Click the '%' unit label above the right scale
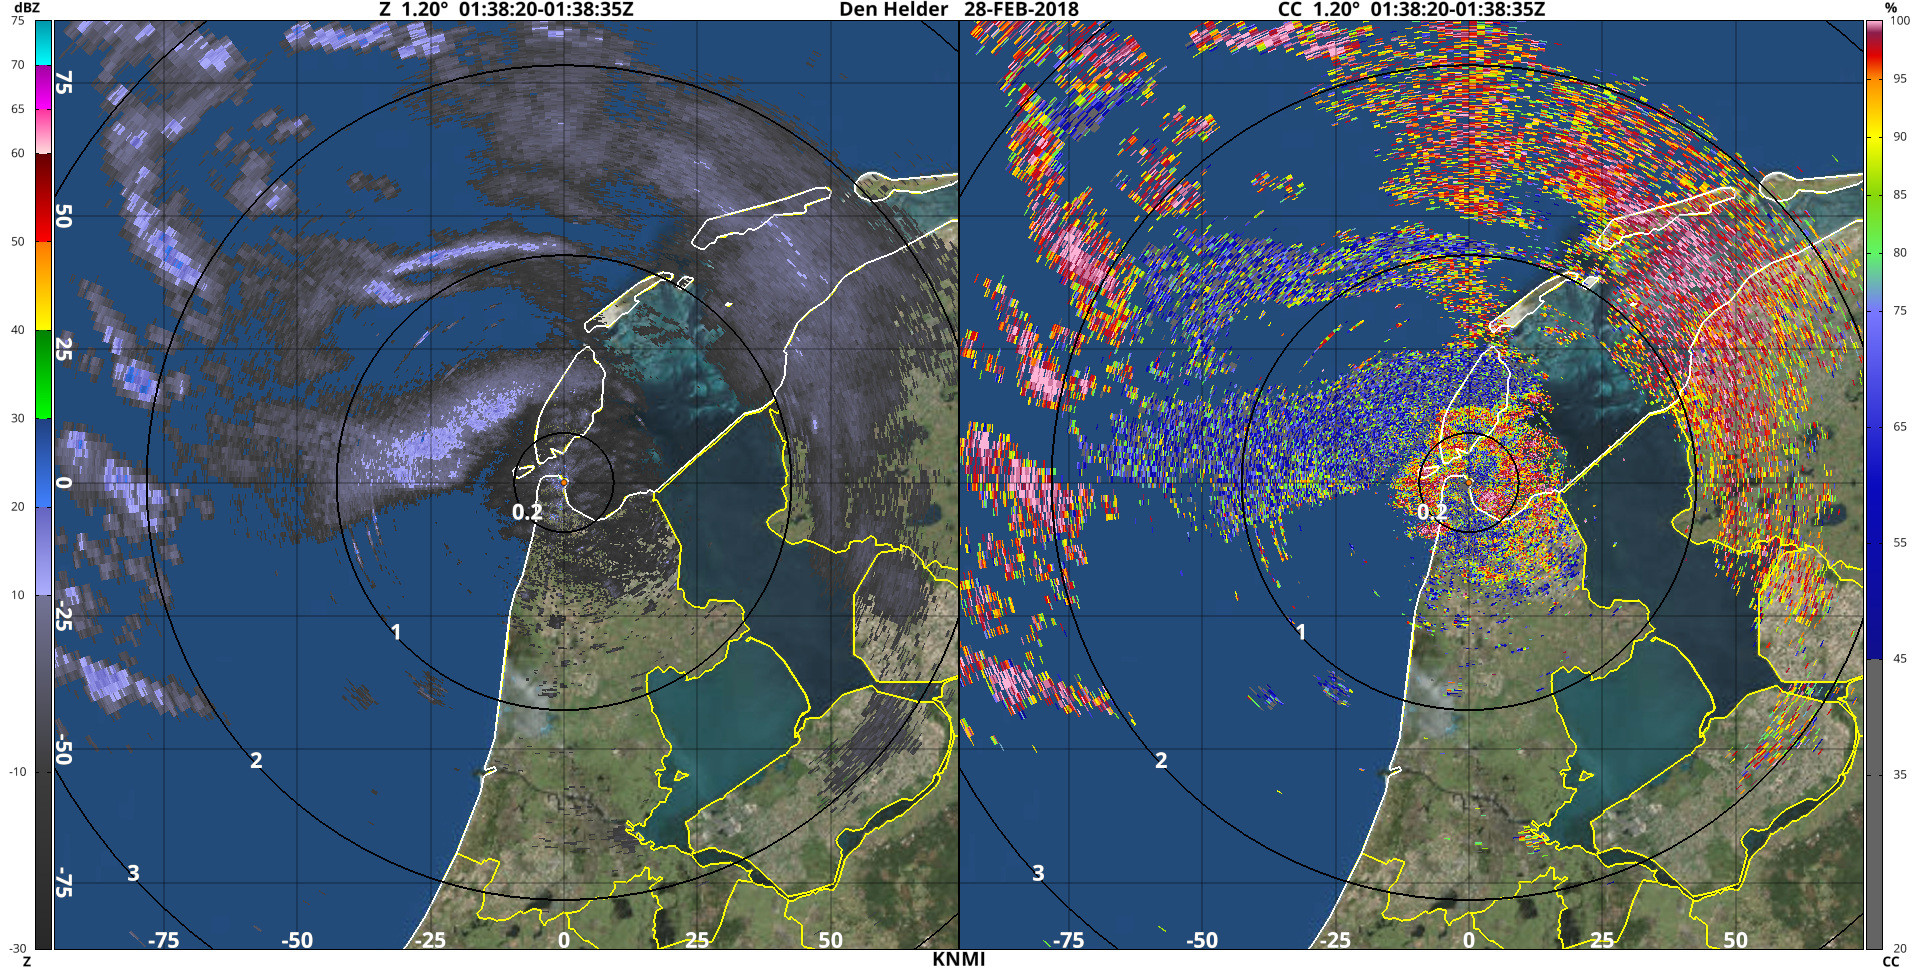1918x970 pixels. tap(1891, 8)
